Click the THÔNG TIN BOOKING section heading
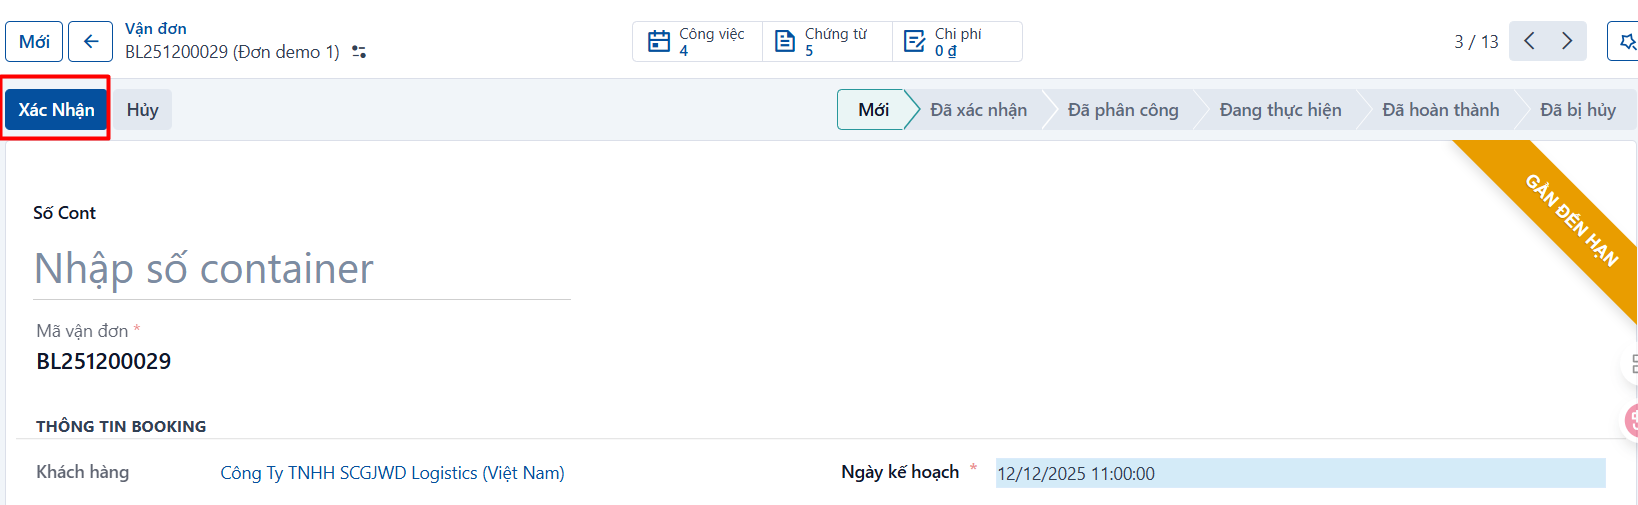The width and height of the screenshot is (1638, 505). pyautogui.click(x=121, y=426)
